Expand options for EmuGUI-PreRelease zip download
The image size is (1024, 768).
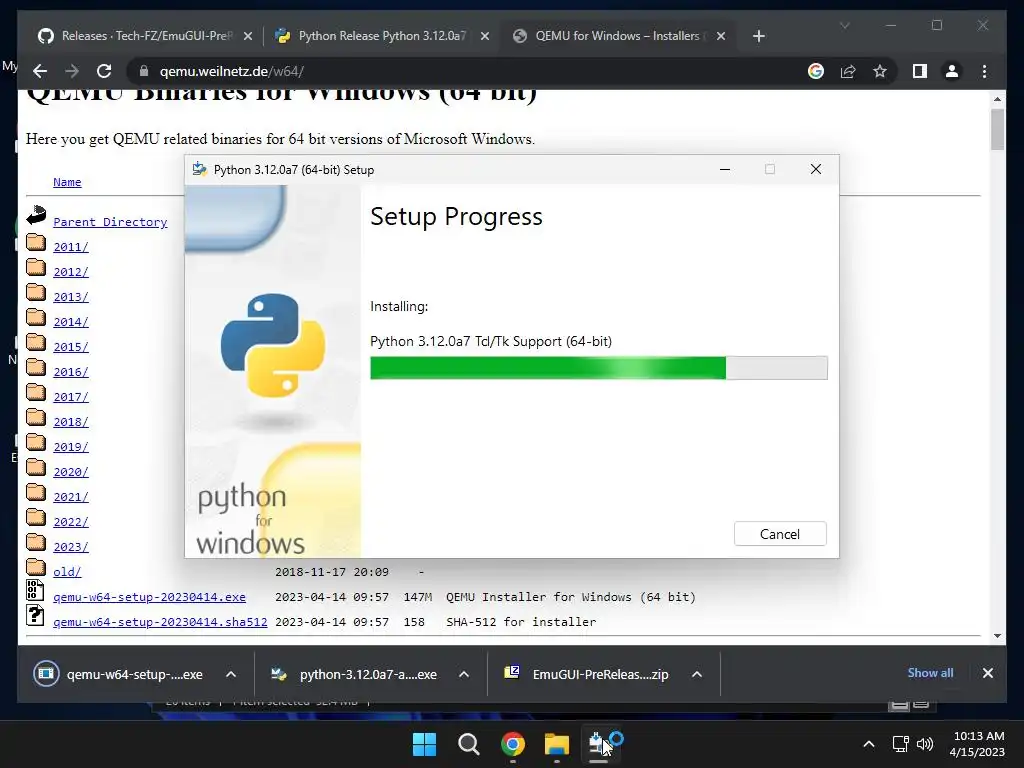697,674
